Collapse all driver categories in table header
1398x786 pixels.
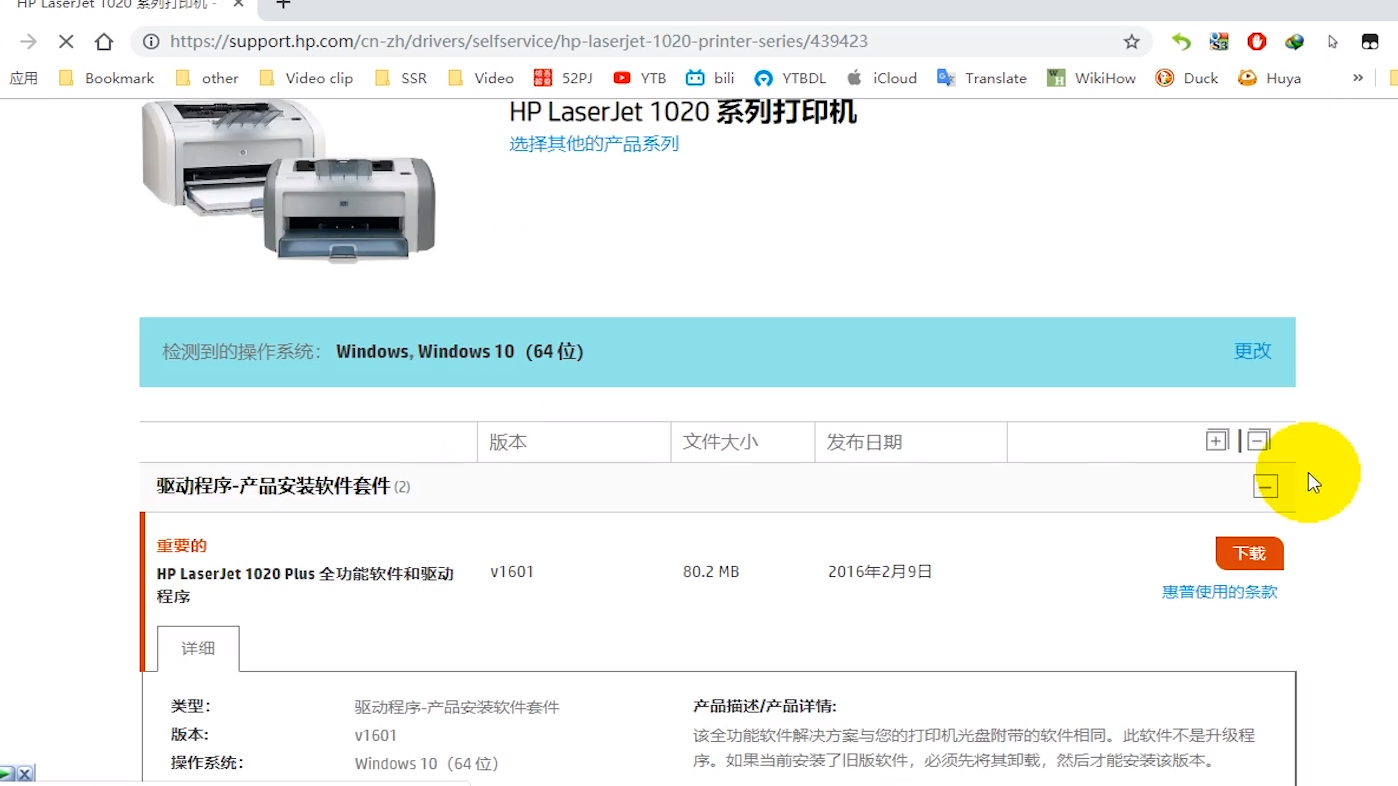coord(1258,440)
